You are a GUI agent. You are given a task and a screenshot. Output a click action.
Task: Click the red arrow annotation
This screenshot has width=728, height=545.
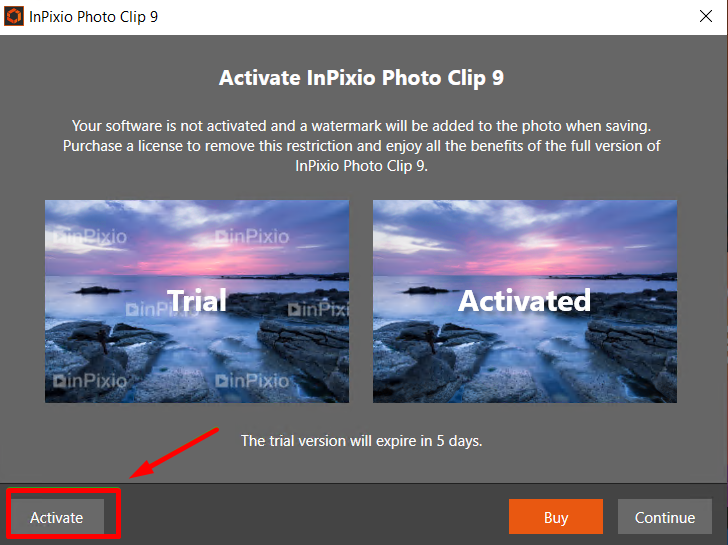174,453
